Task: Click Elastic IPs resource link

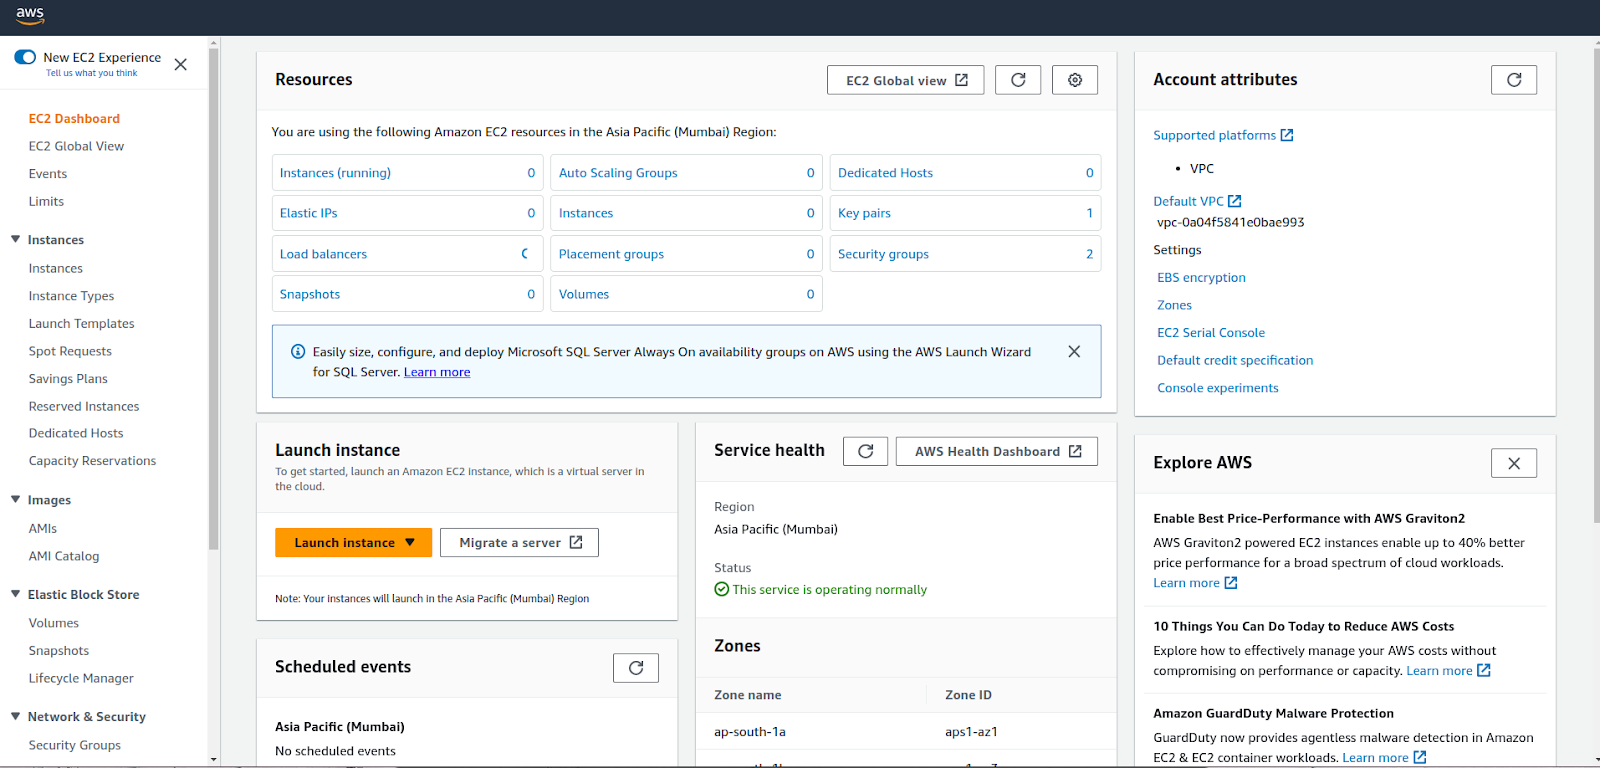Action: click(x=308, y=213)
